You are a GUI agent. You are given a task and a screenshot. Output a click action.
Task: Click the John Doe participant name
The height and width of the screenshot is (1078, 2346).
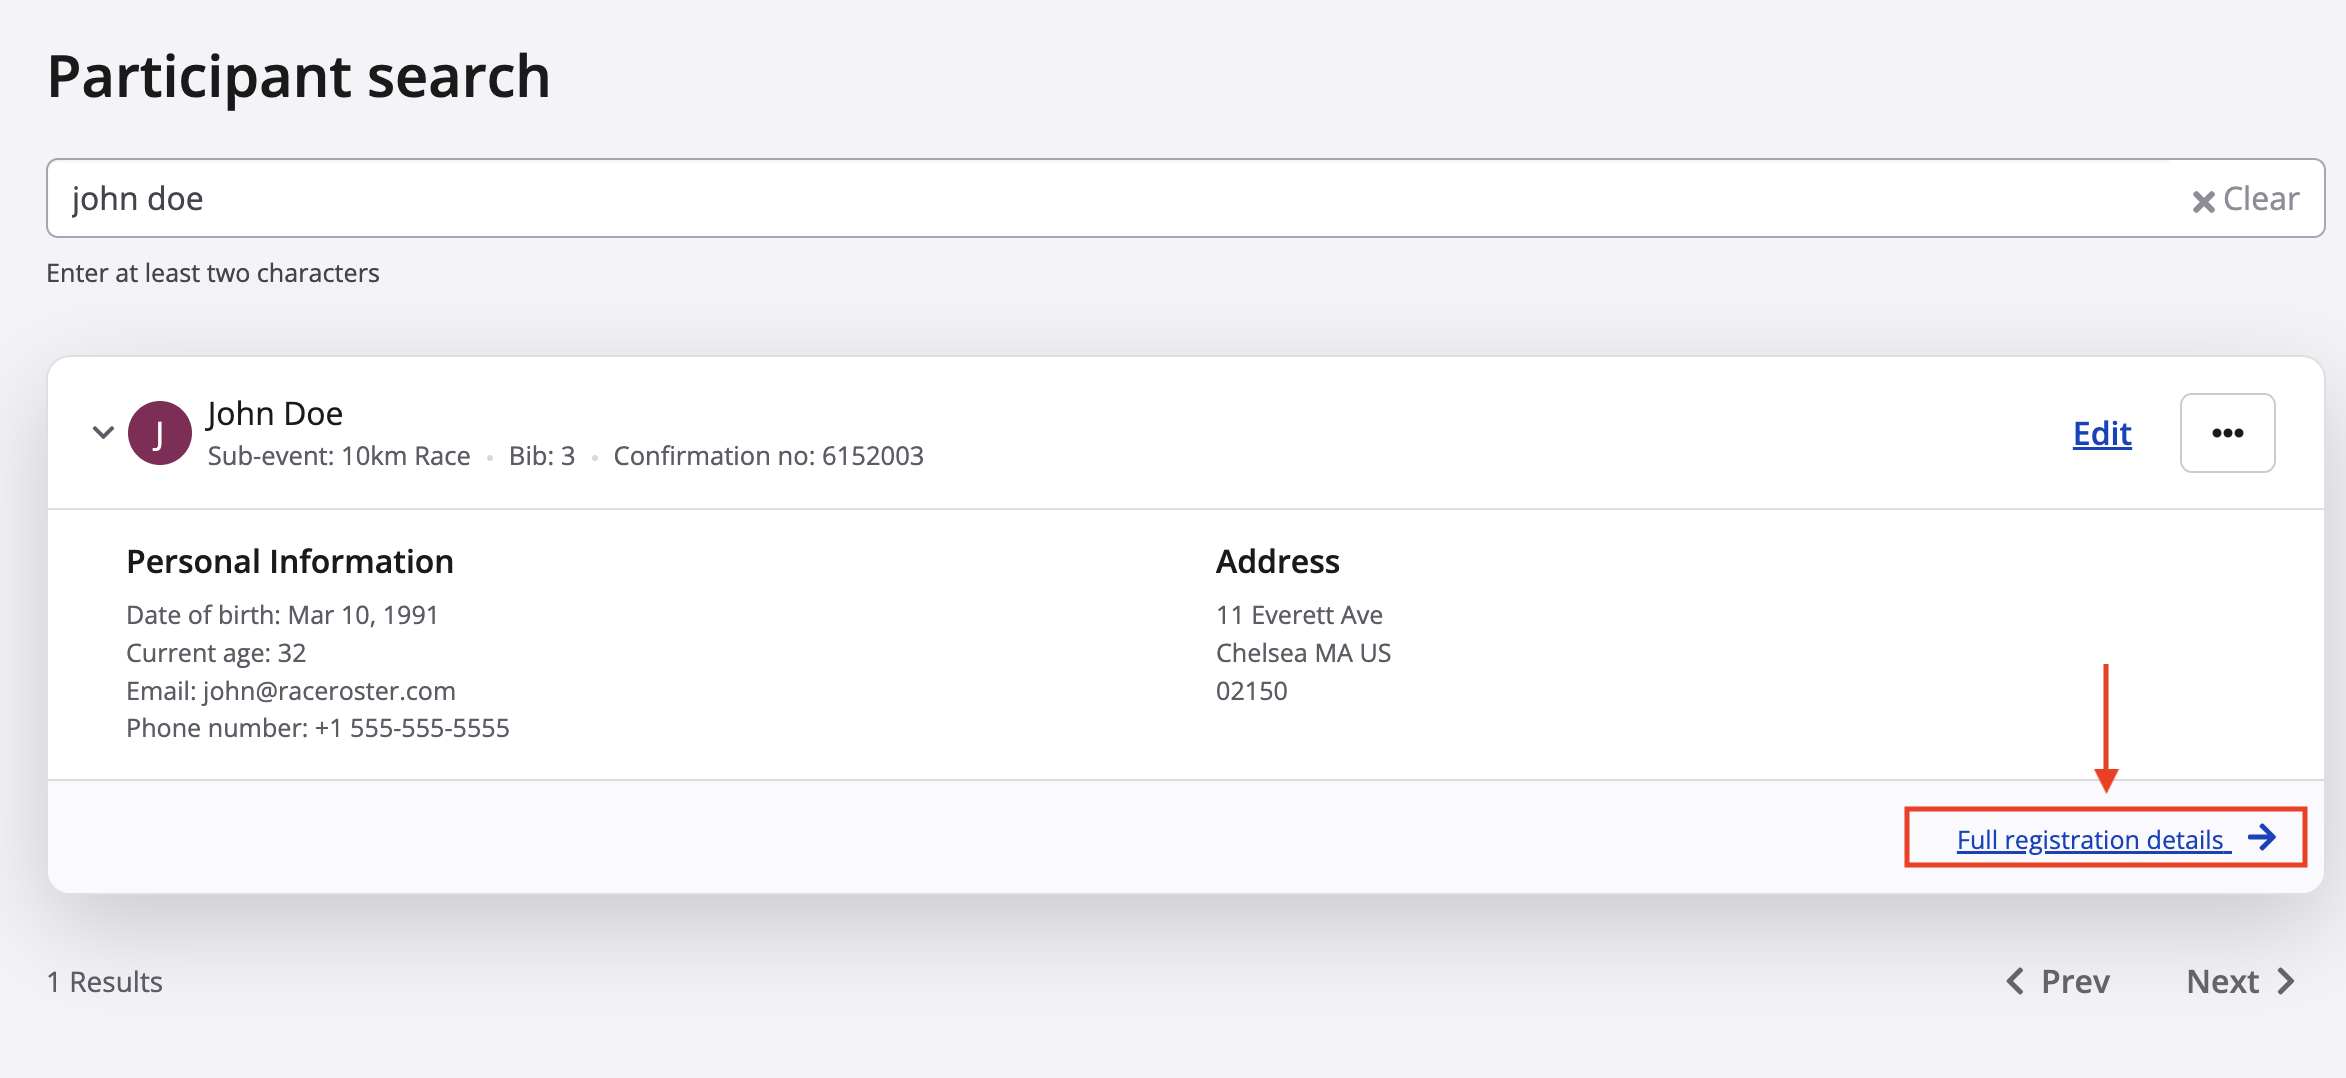275,413
